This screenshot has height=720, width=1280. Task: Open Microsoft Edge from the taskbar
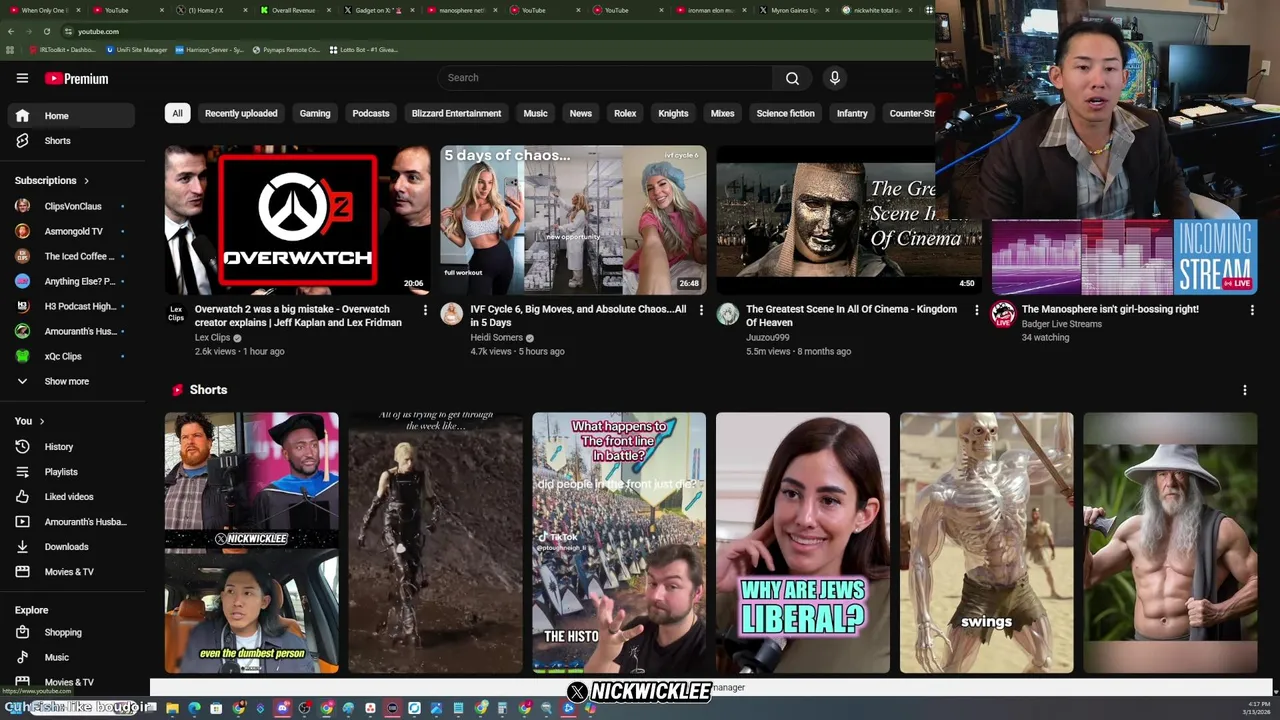[x=194, y=708]
